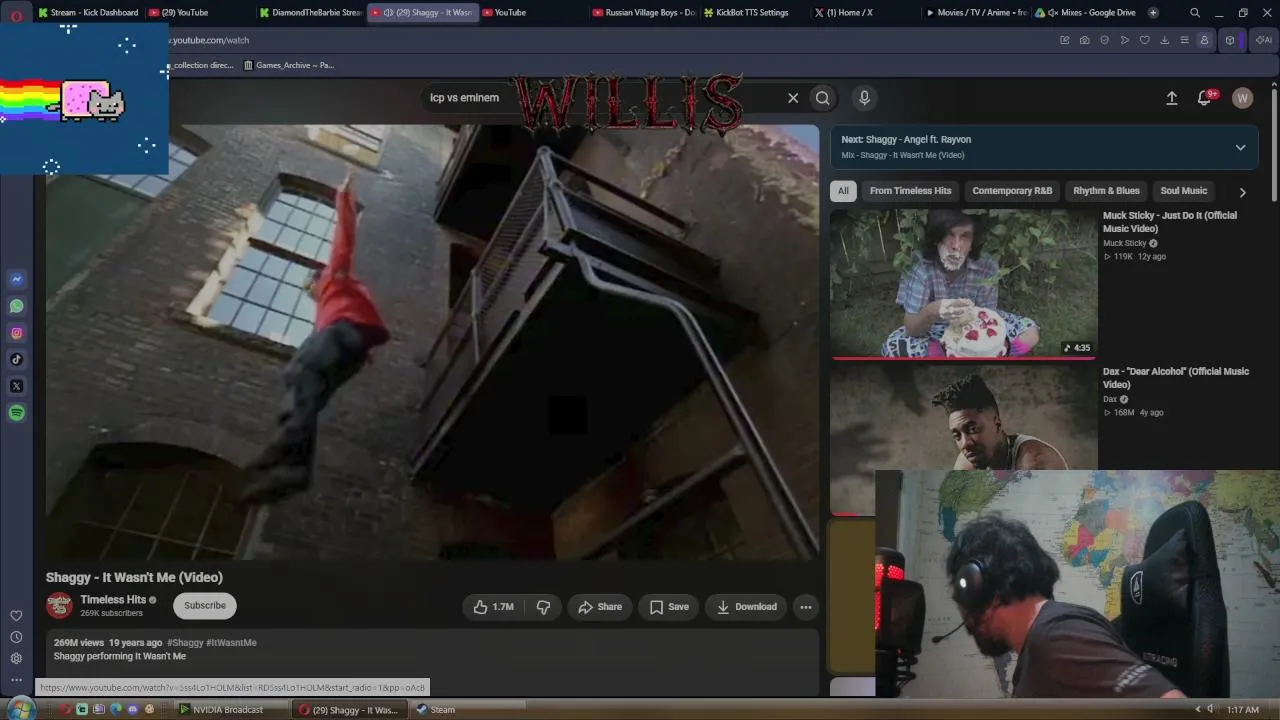Open a new browser tab with plus button
Viewport: 1280px width, 720px height.
[1153, 13]
